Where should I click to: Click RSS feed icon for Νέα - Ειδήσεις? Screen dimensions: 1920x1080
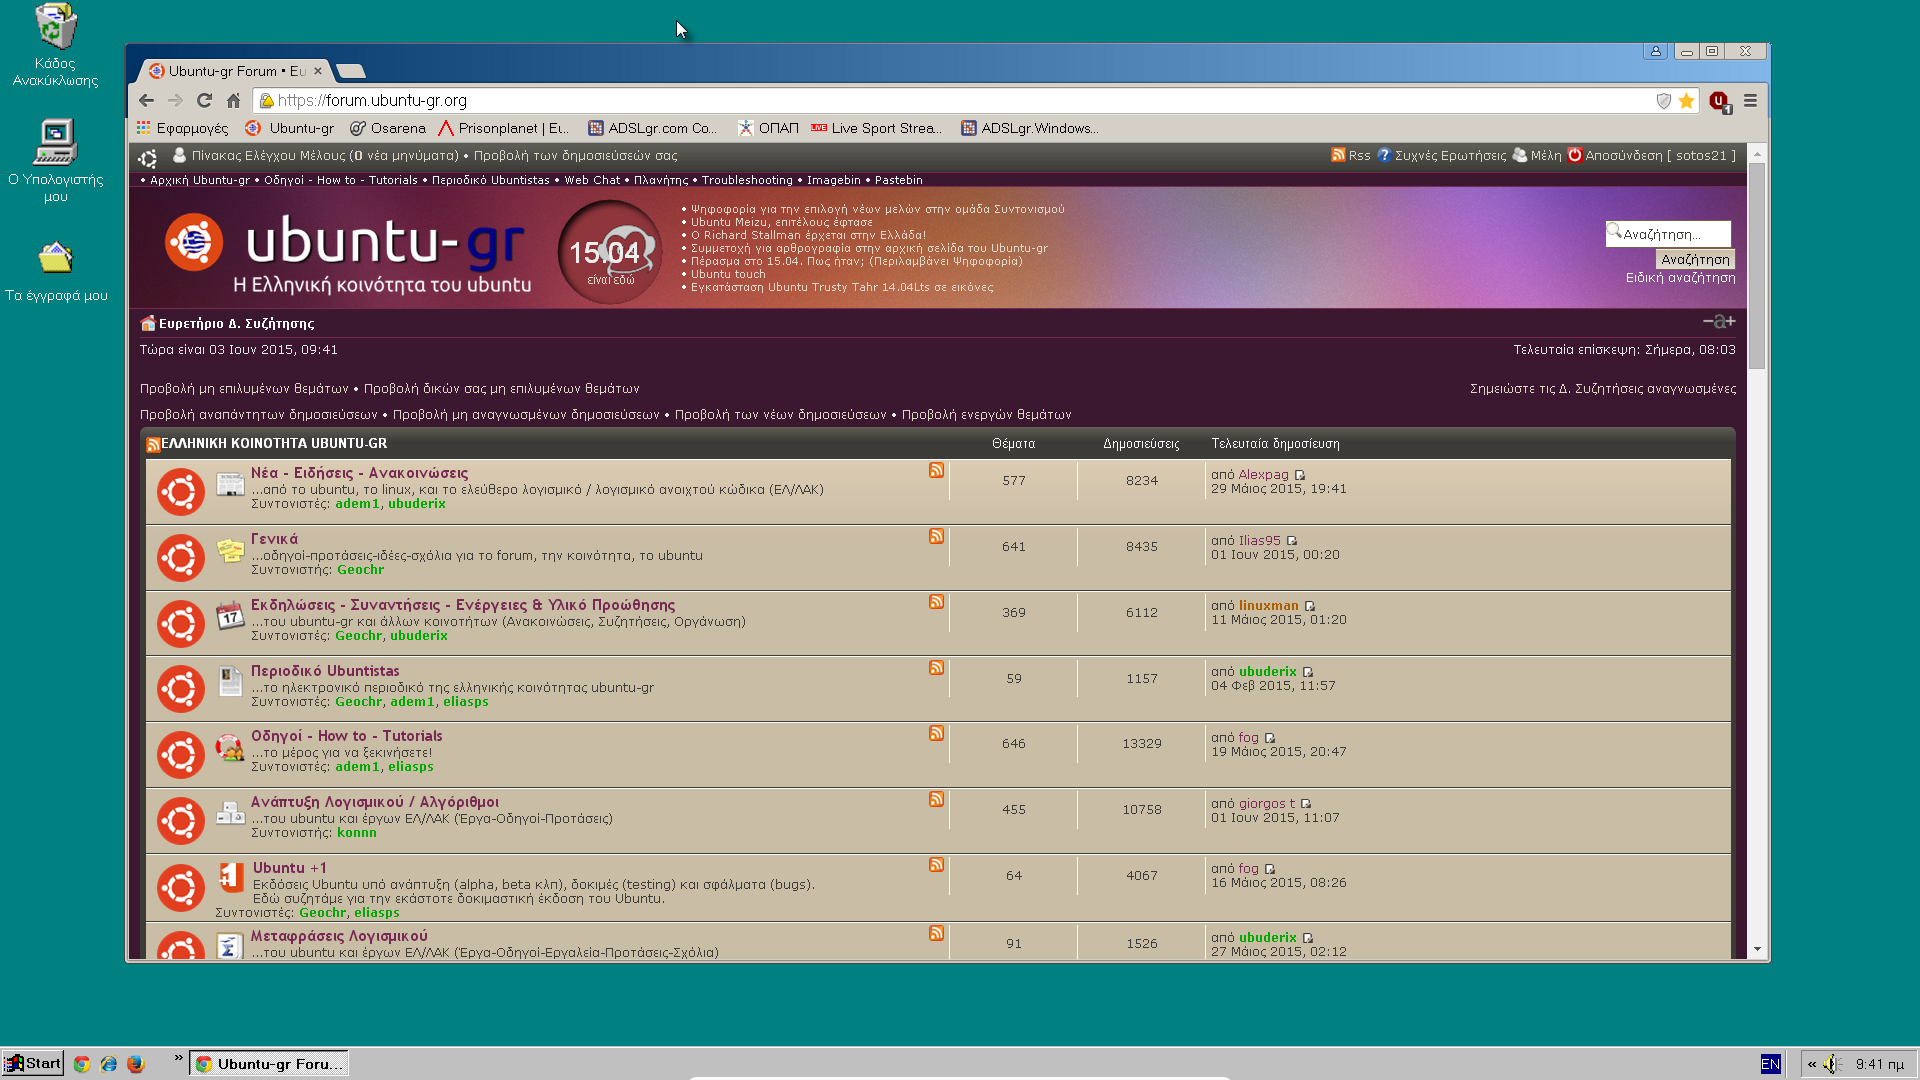[936, 470]
